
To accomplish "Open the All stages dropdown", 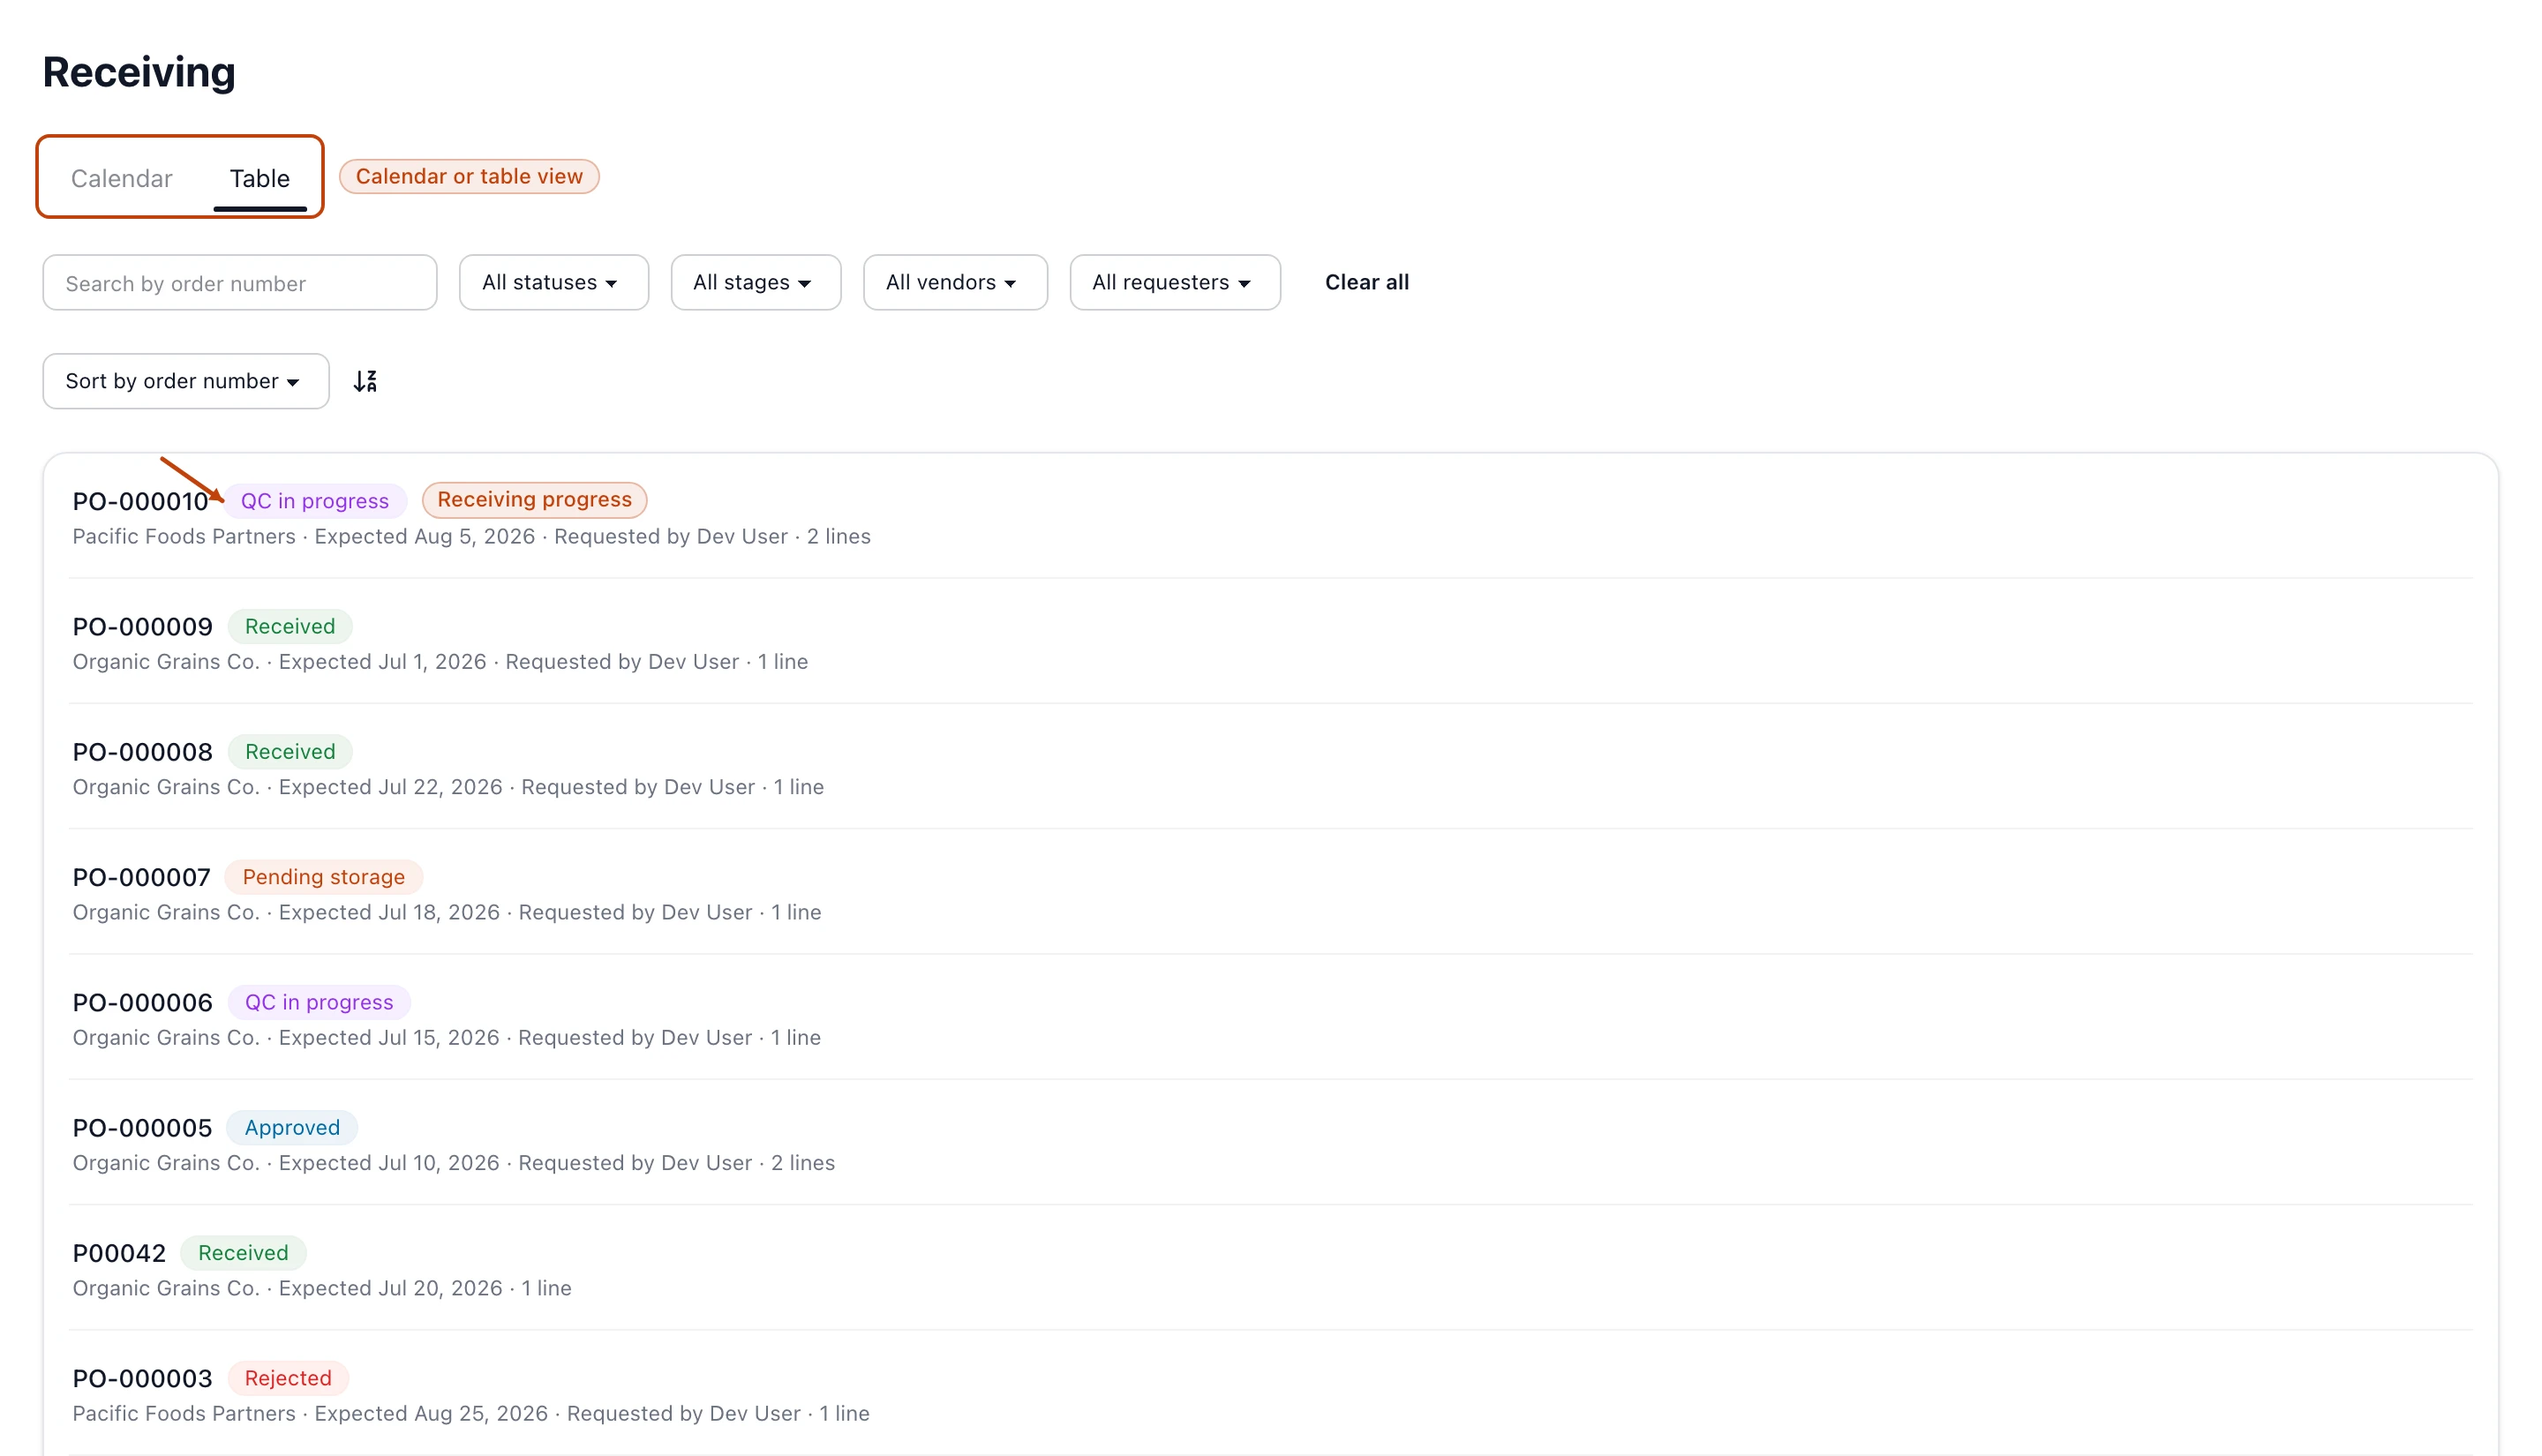I will pyautogui.click(x=755, y=283).
